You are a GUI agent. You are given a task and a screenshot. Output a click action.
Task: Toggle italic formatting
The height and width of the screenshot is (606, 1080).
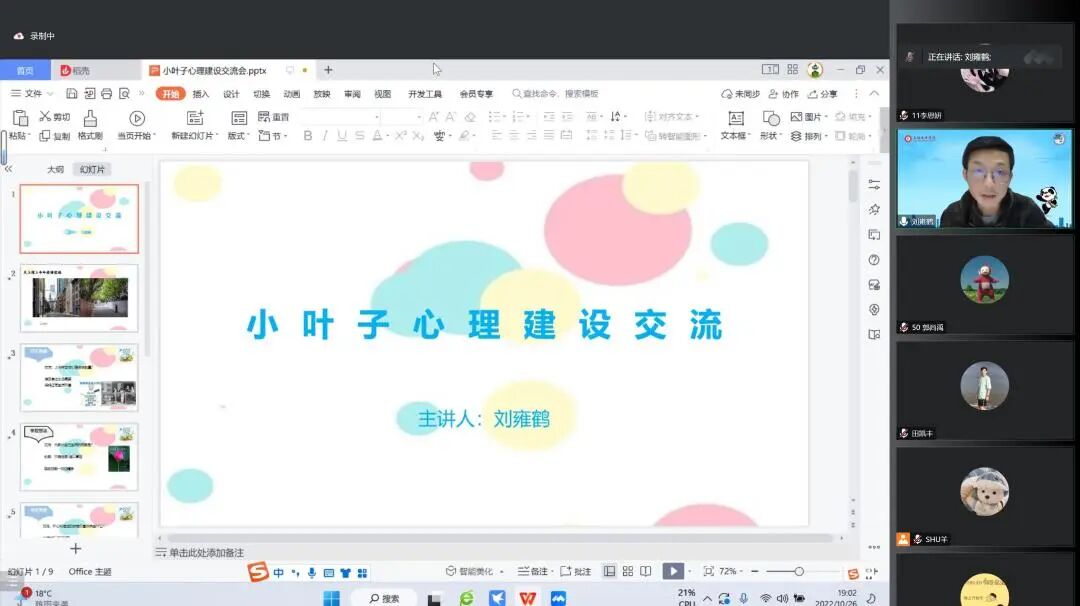325,135
